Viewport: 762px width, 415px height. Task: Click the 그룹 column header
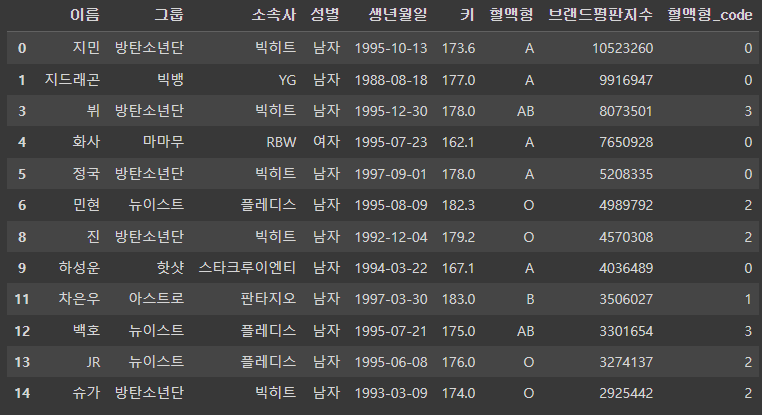(169, 15)
